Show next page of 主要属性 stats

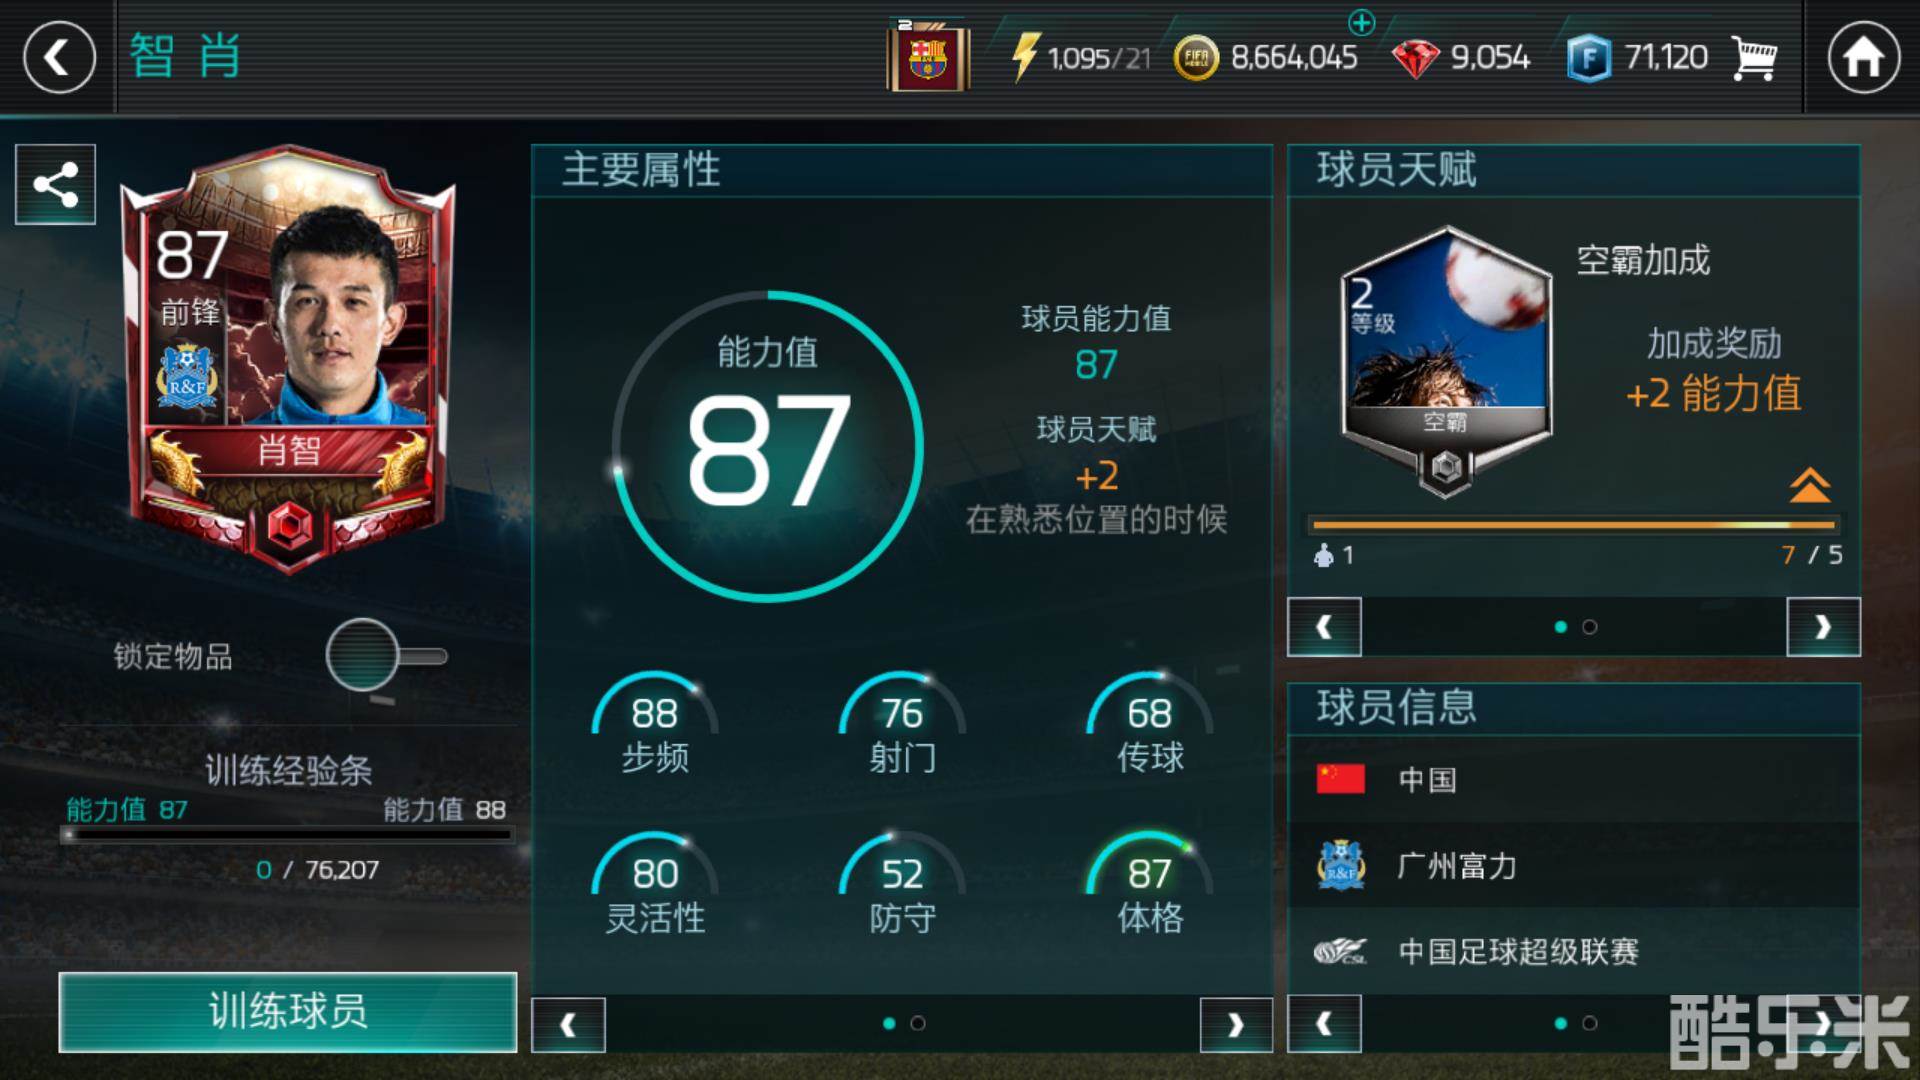pyautogui.click(x=1236, y=1025)
